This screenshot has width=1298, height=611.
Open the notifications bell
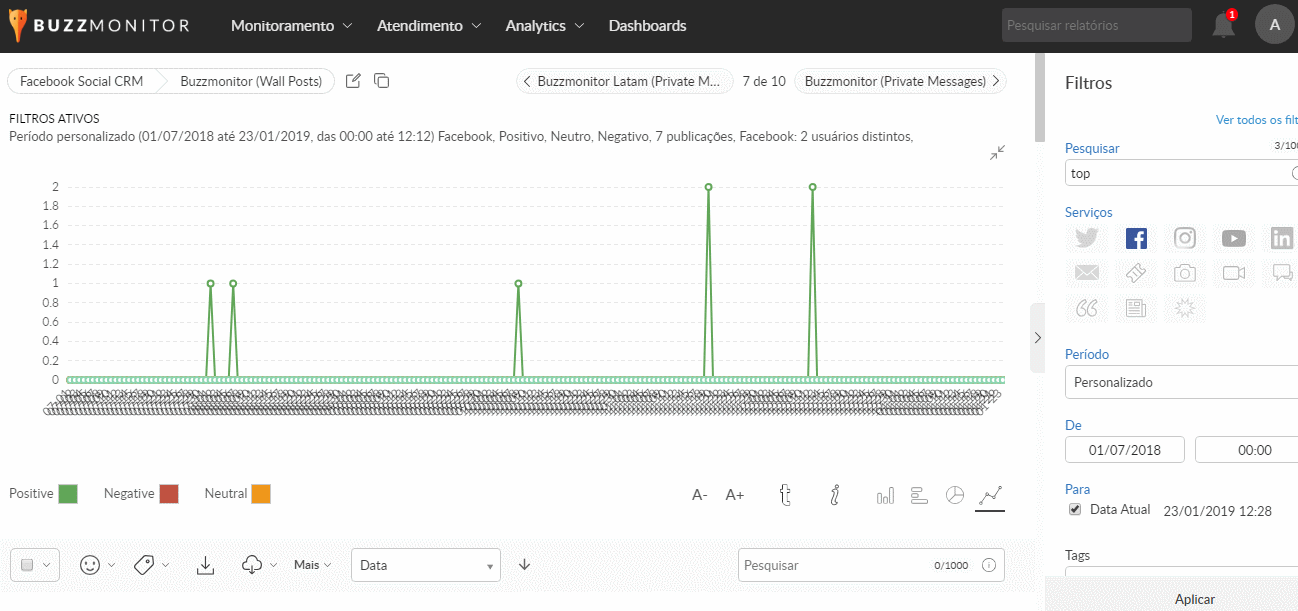coord(1223,26)
